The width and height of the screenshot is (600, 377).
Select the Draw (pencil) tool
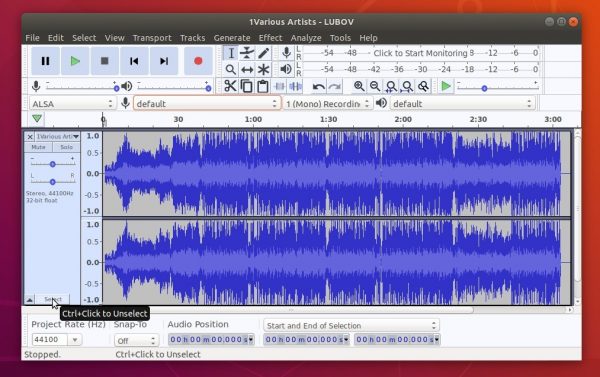pyautogui.click(x=263, y=53)
